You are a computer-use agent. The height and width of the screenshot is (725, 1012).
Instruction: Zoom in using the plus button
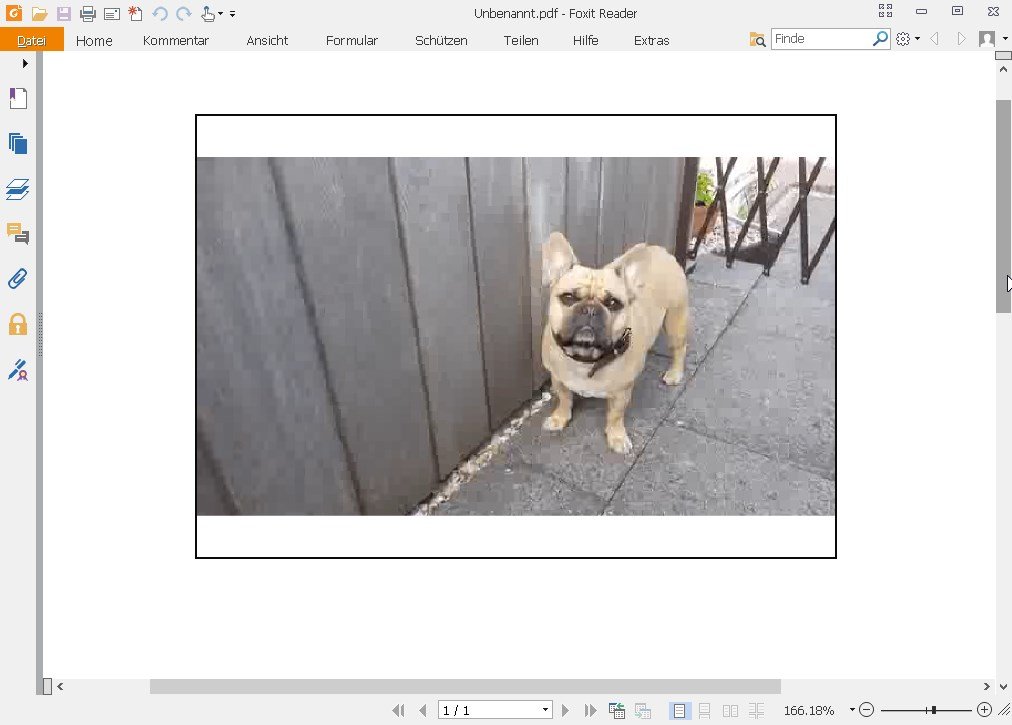pos(984,710)
